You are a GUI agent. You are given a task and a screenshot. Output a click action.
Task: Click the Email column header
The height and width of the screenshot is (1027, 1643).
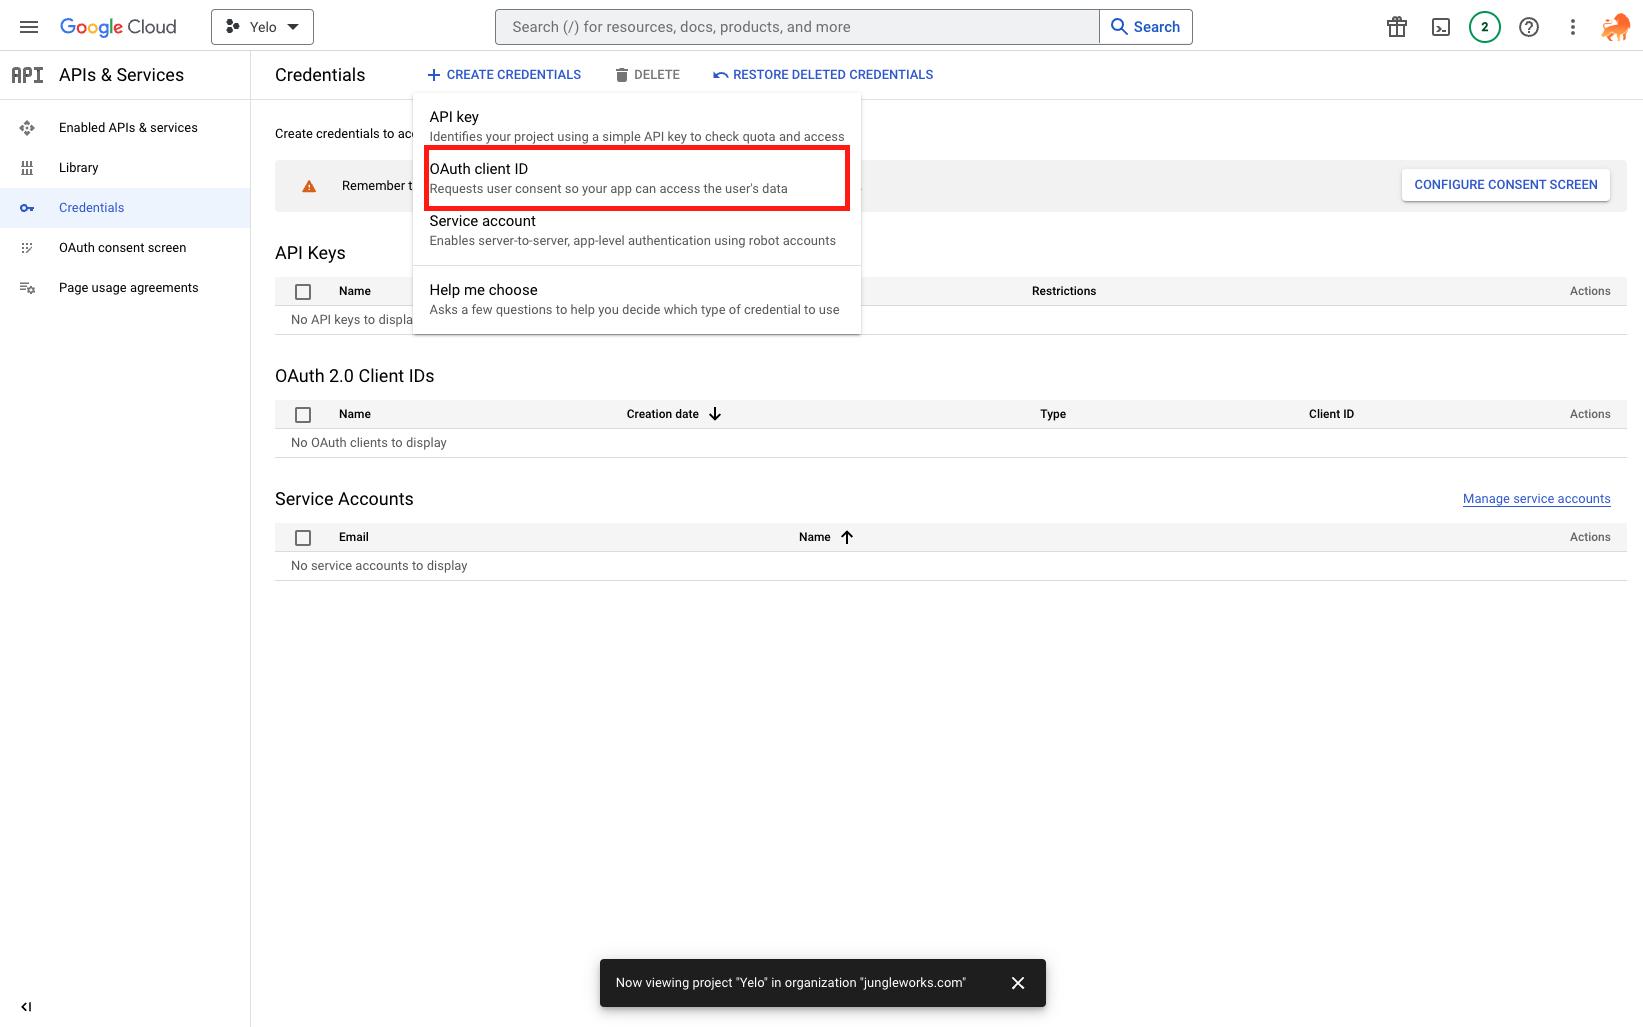pos(354,537)
